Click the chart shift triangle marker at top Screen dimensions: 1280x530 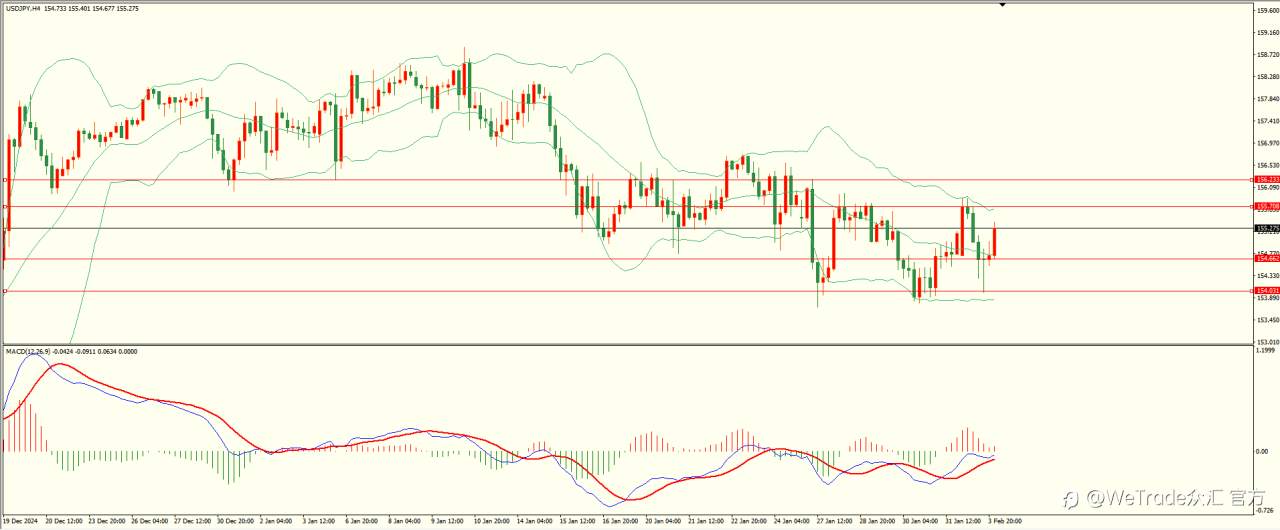(1001, 5)
